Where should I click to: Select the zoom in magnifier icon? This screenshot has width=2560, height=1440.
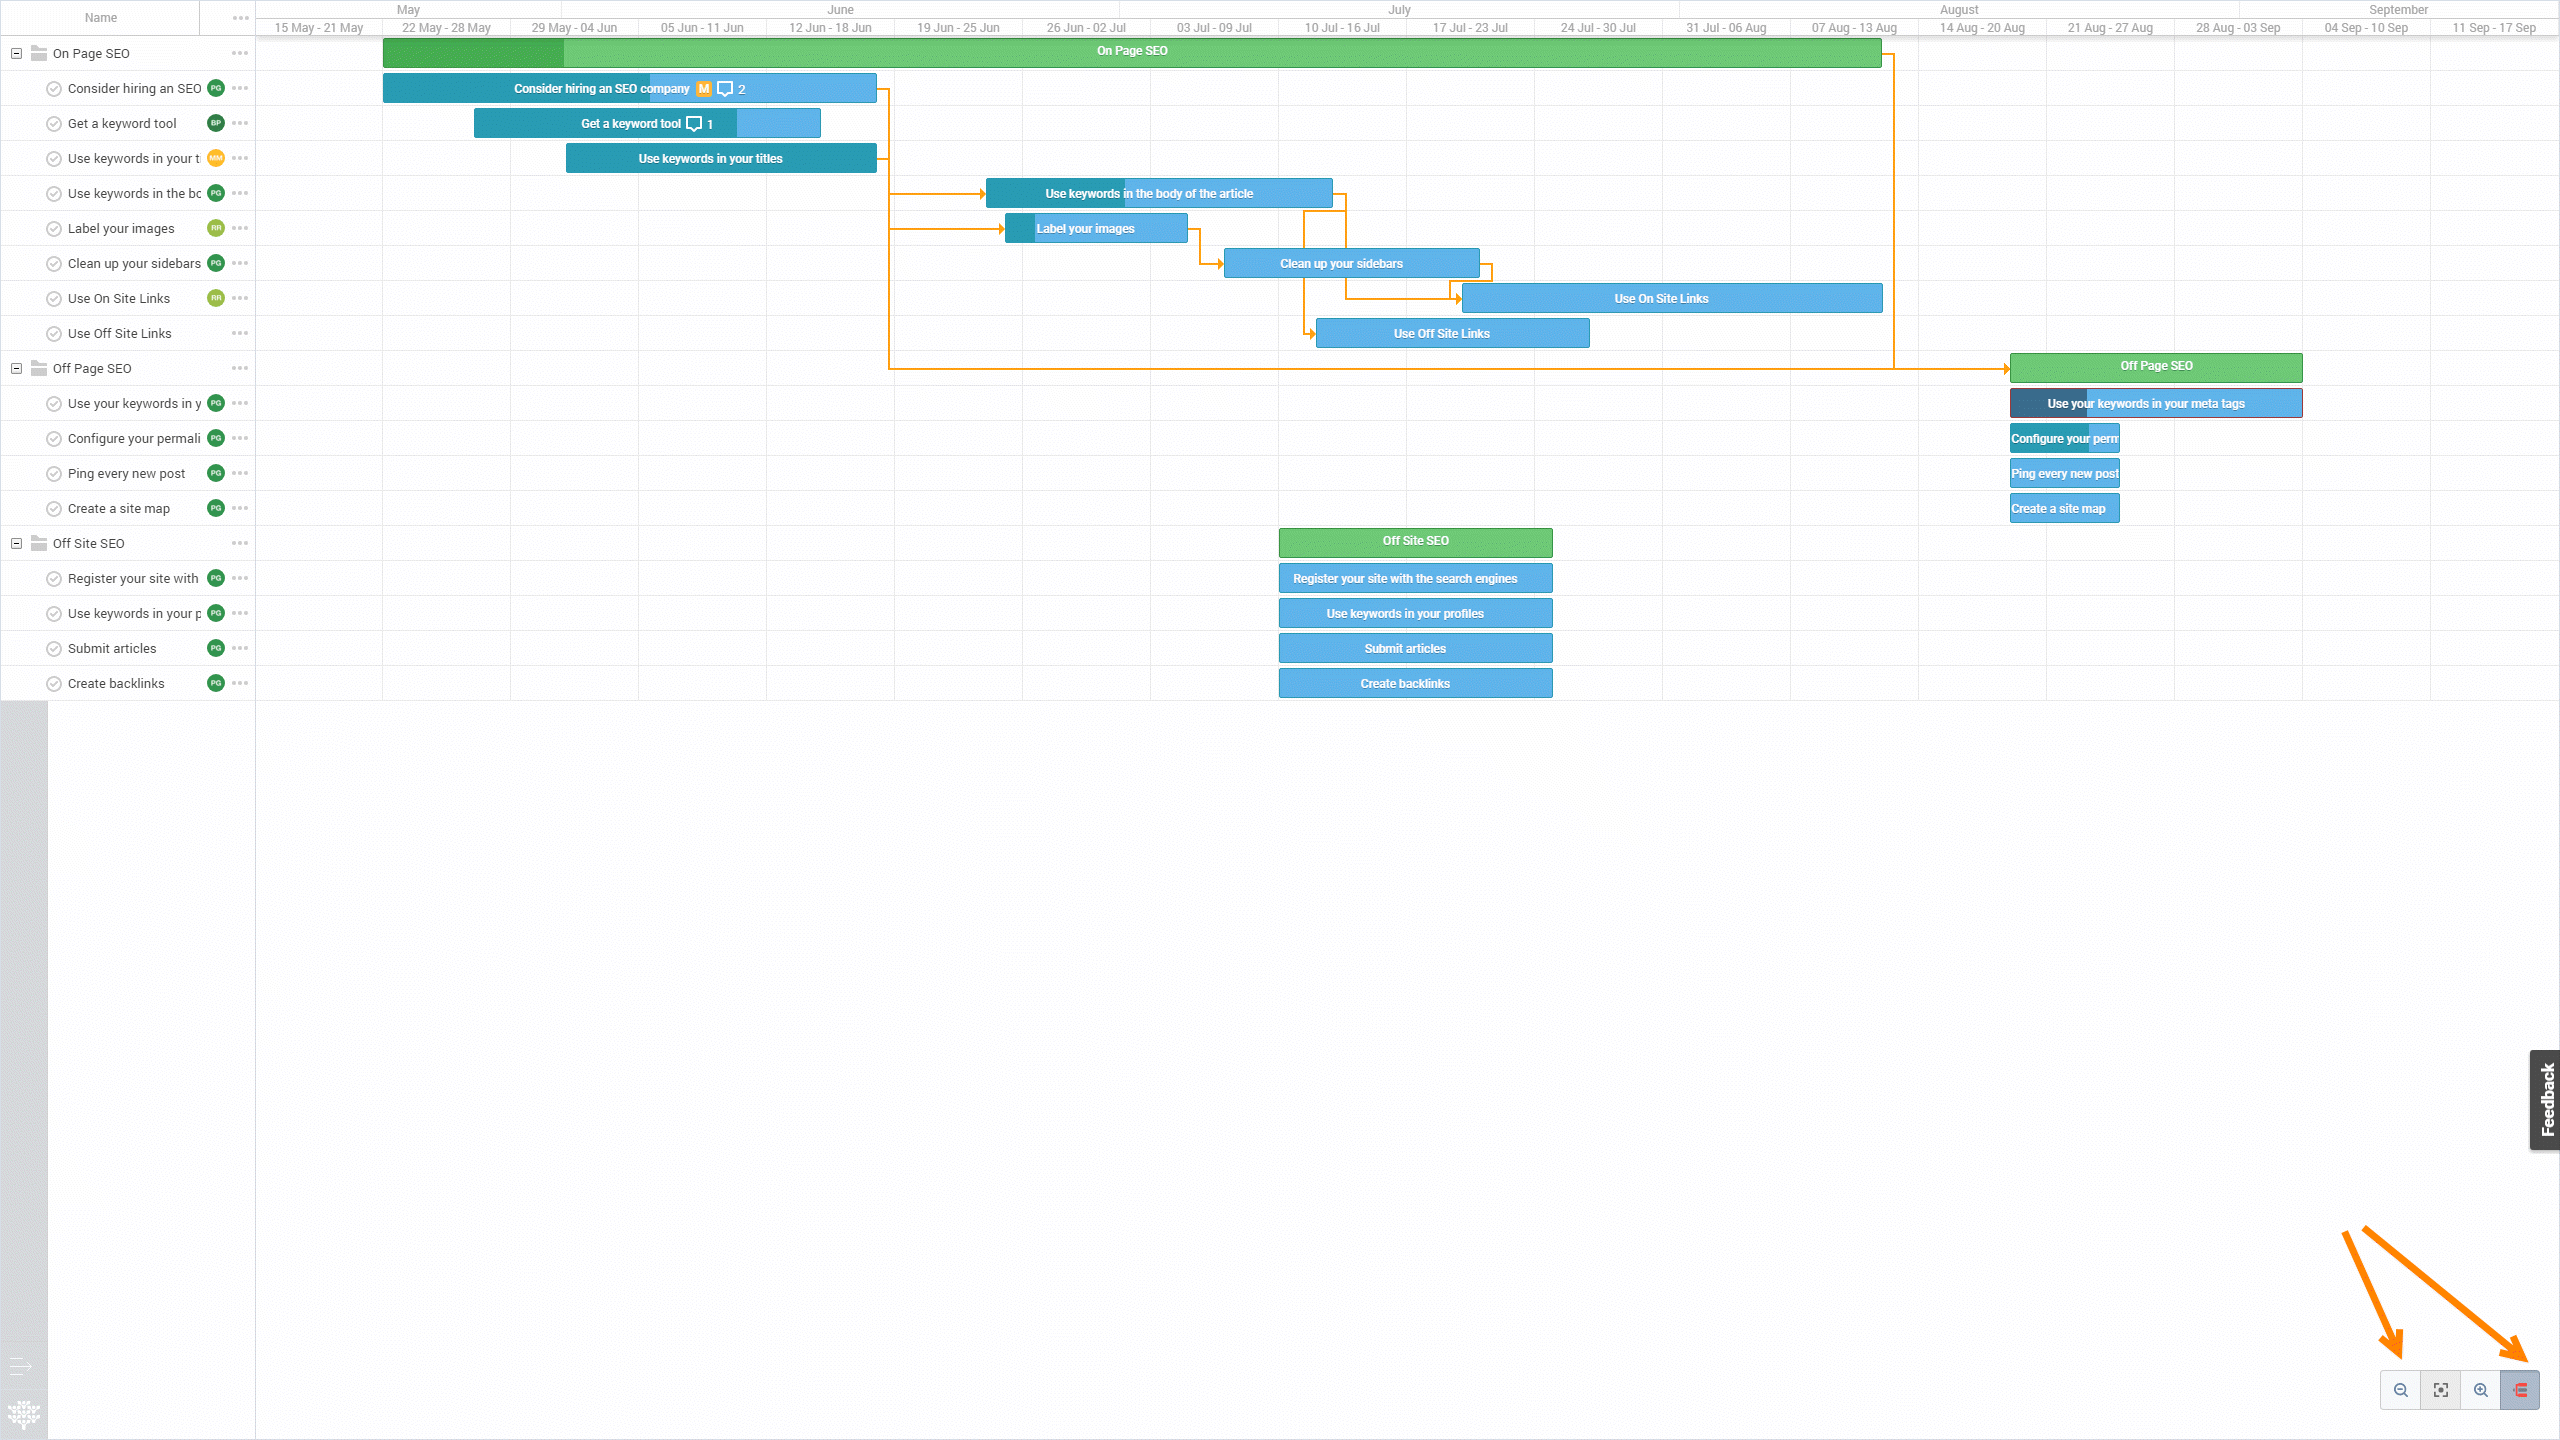pyautogui.click(x=2481, y=1389)
